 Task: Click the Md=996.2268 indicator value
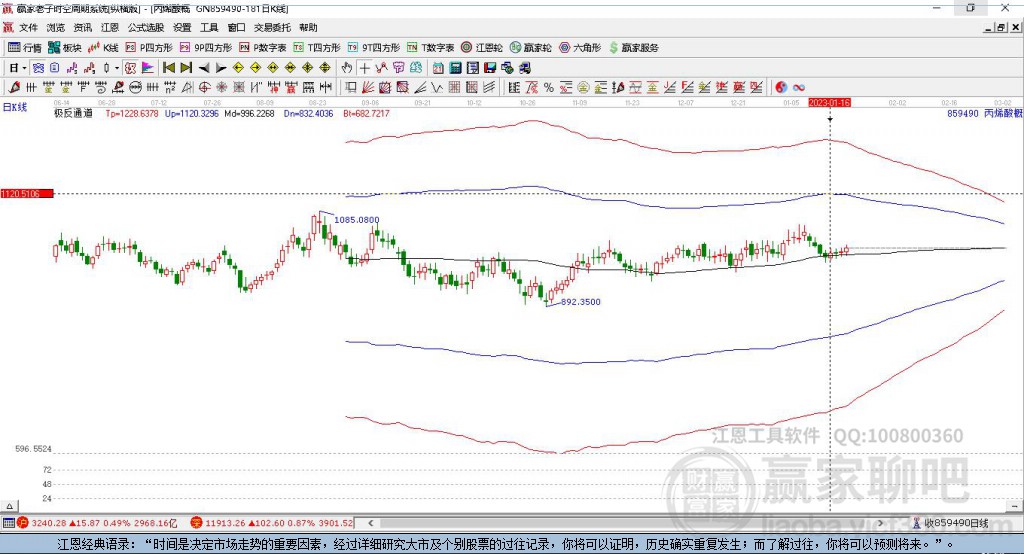(x=249, y=113)
